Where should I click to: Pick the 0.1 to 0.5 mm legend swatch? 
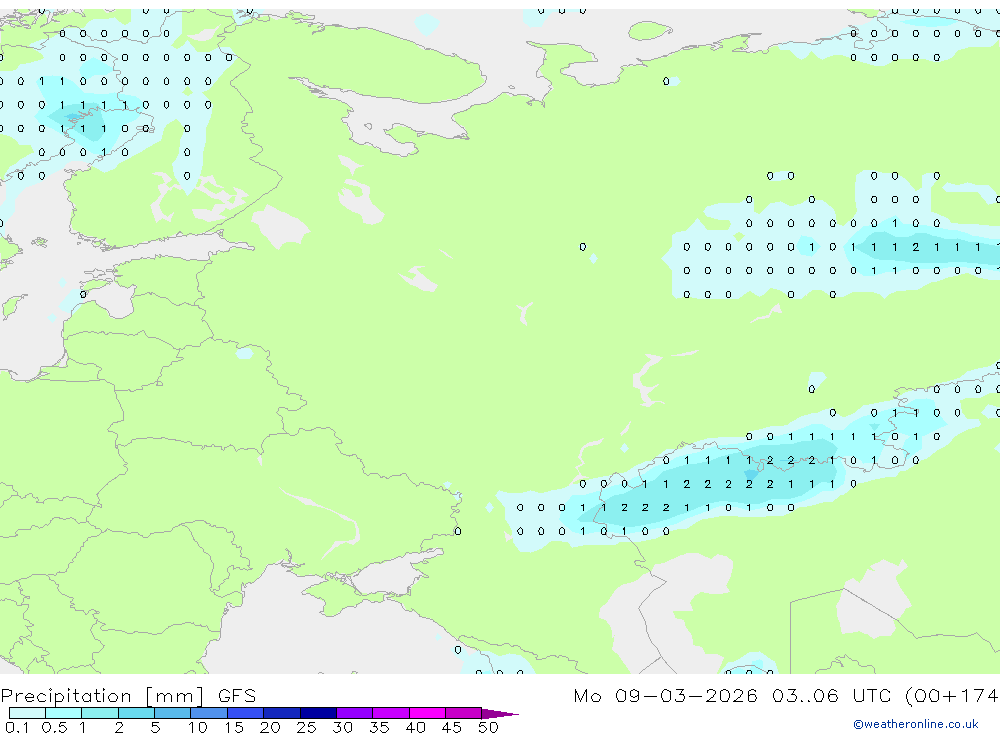tap(27, 713)
